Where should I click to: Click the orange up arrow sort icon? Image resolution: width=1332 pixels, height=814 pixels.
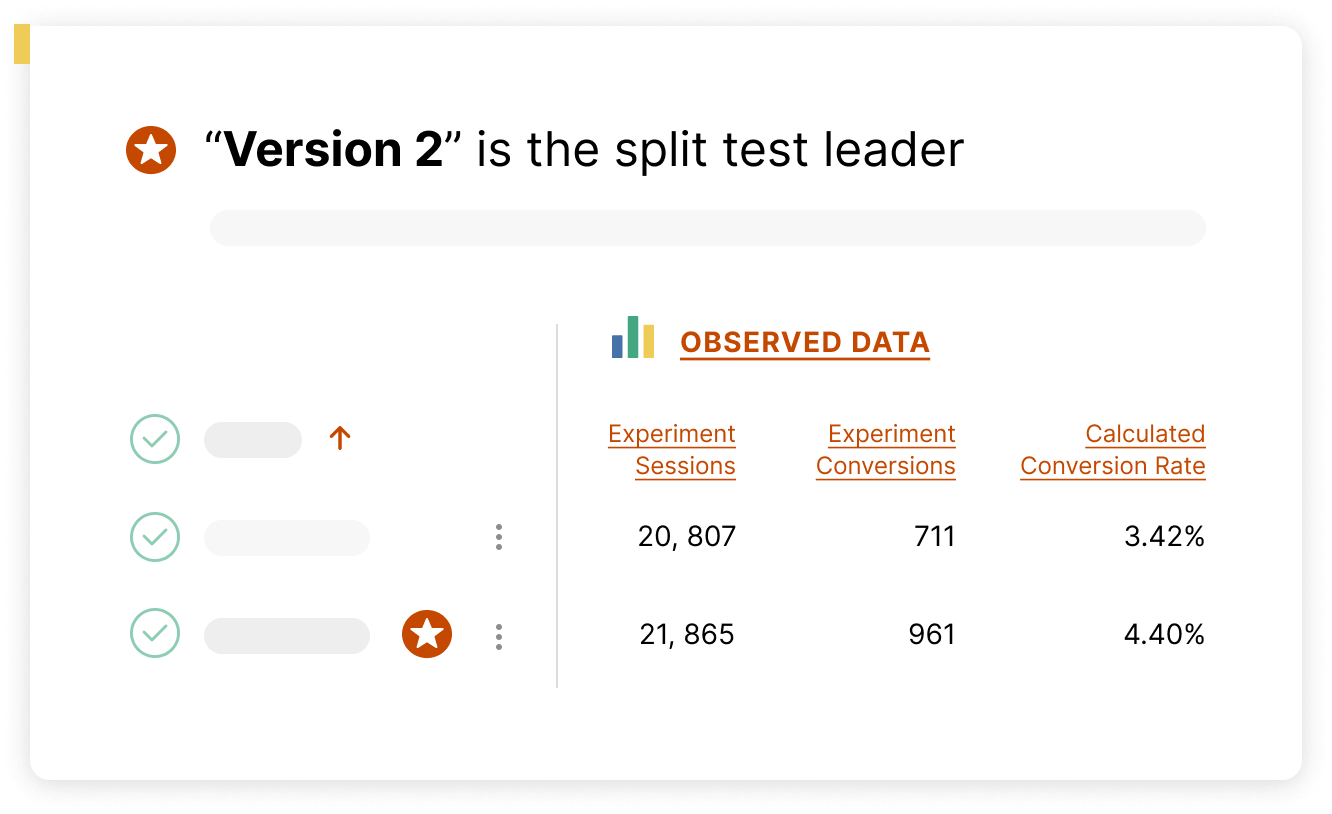[340, 438]
